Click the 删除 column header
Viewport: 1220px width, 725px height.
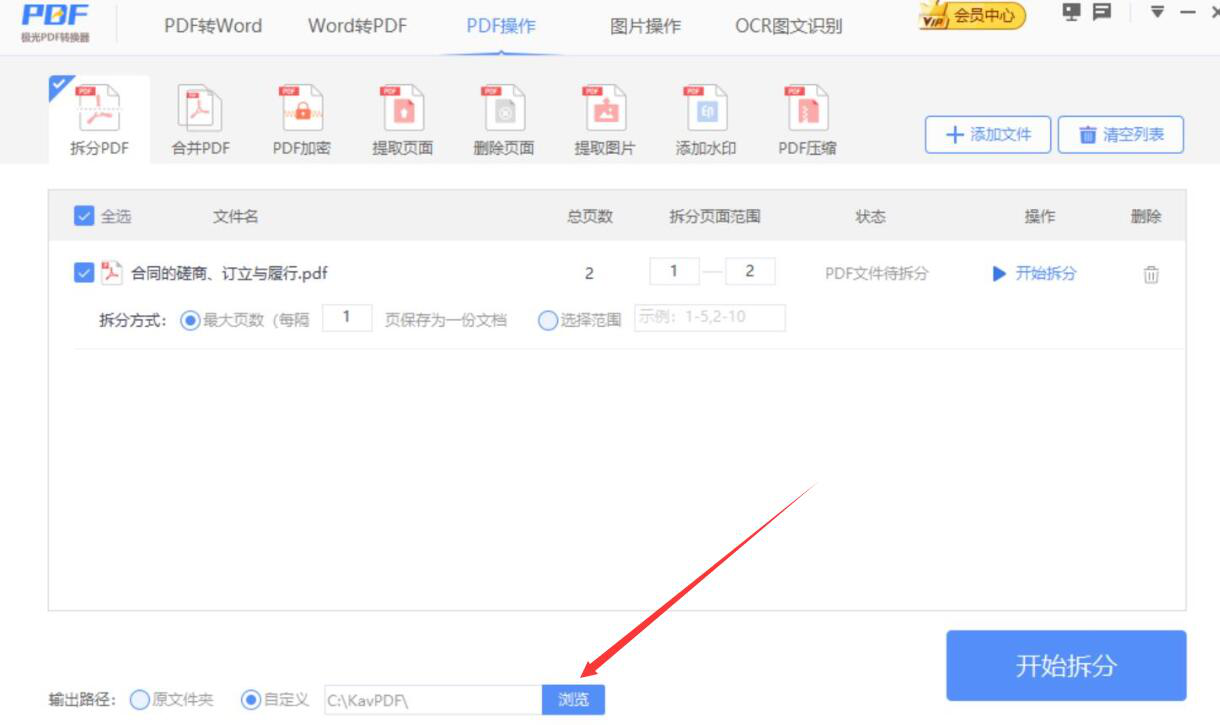[1146, 216]
